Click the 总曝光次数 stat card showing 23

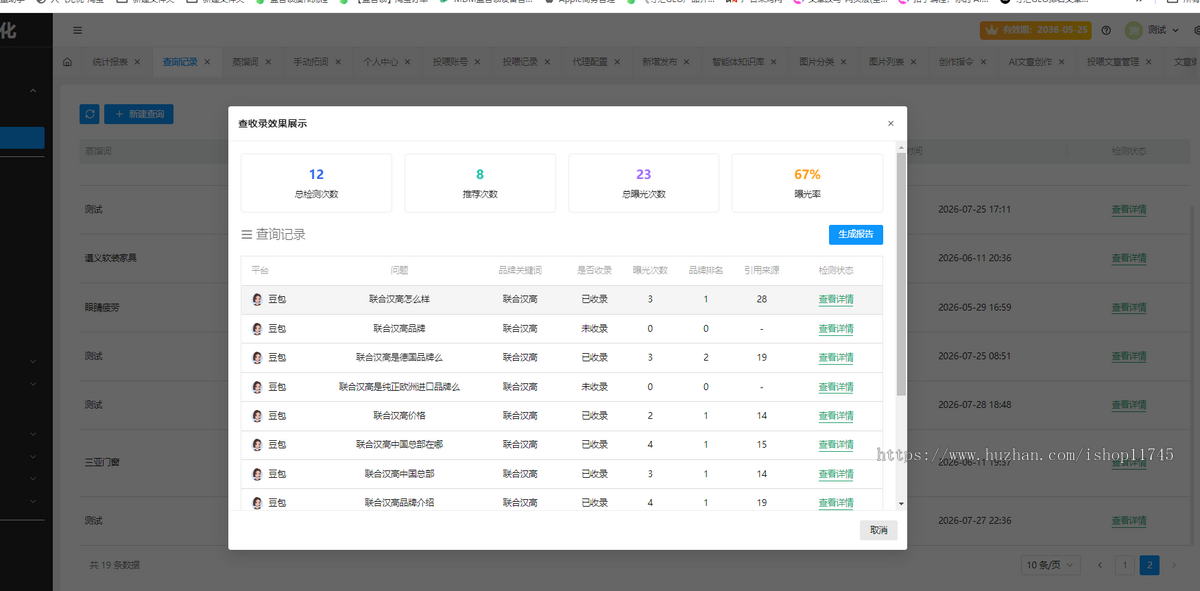[x=644, y=183]
